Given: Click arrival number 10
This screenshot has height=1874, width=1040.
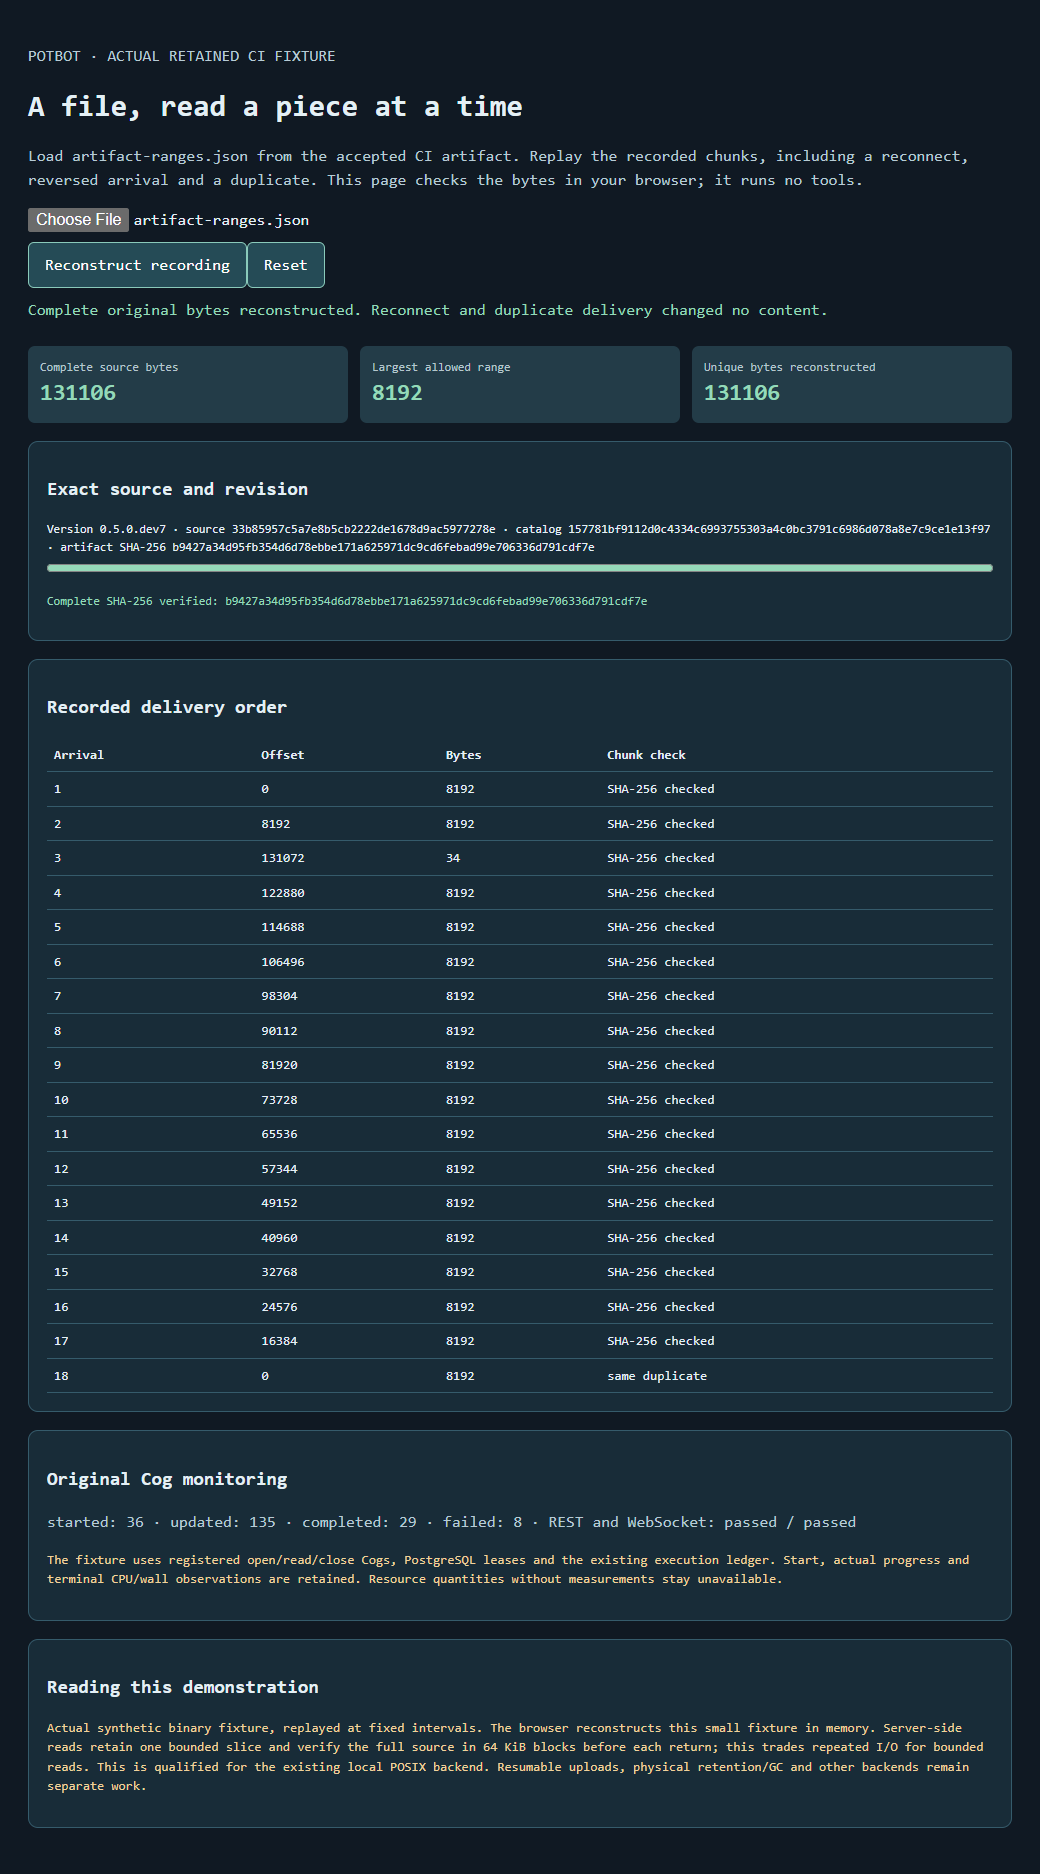Looking at the screenshot, I should 61,1100.
